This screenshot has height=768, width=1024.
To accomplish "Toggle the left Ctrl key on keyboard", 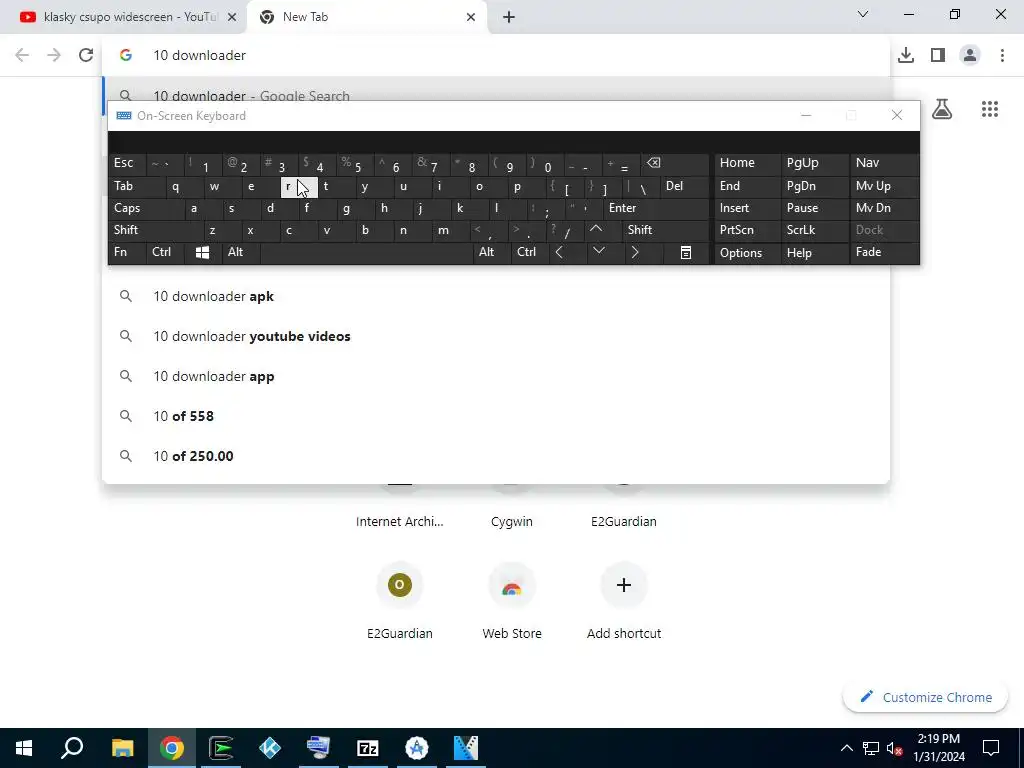I will (165, 252).
